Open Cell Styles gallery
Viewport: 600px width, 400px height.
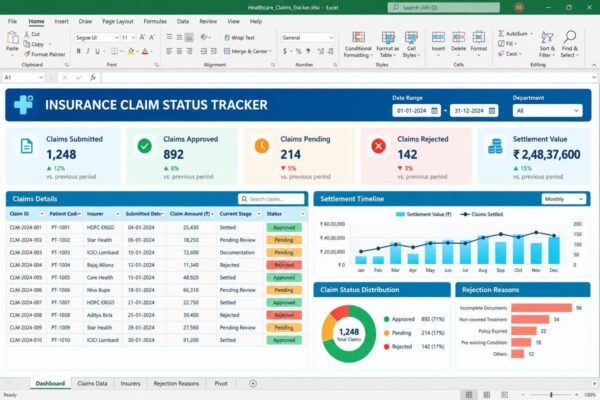(411, 45)
